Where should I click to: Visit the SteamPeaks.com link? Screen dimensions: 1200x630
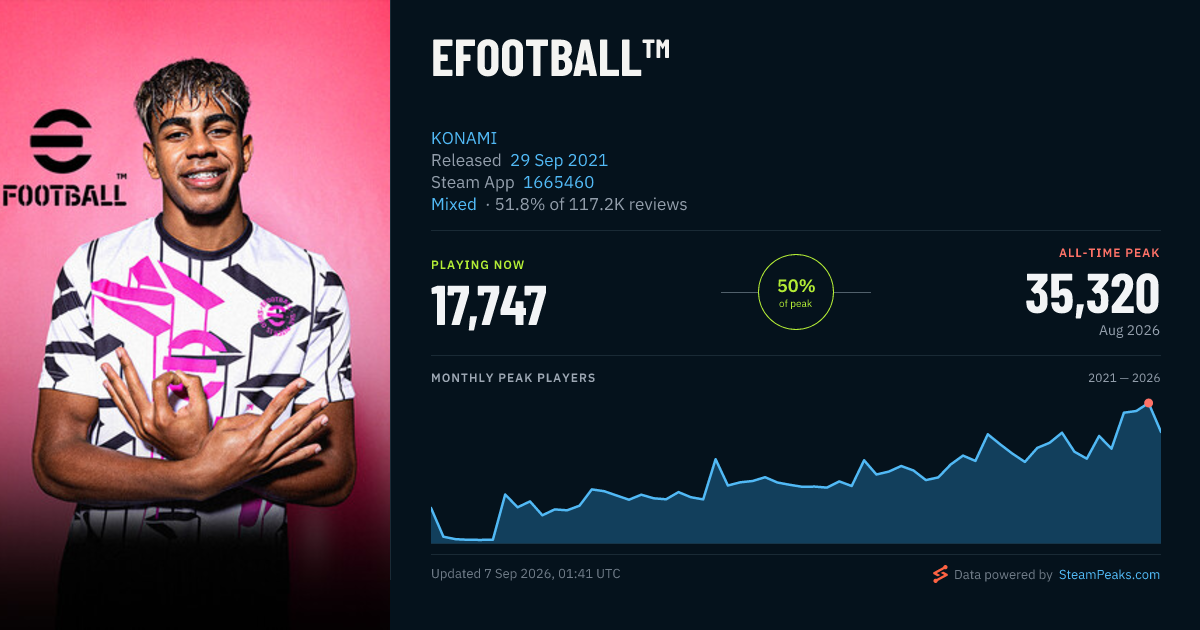tap(1109, 575)
